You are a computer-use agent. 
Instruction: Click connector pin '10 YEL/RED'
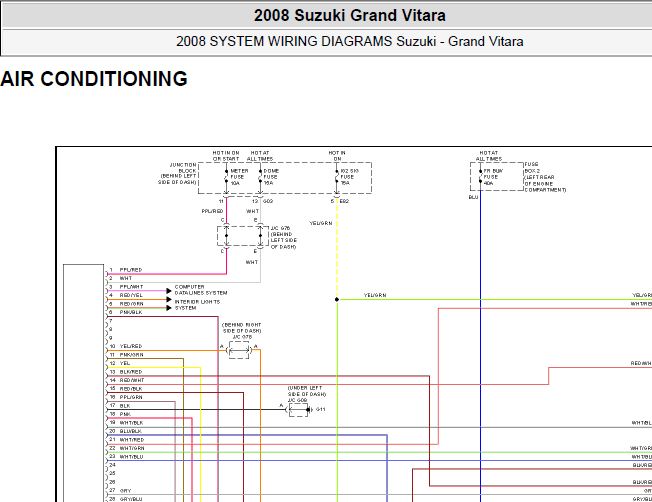(x=126, y=346)
